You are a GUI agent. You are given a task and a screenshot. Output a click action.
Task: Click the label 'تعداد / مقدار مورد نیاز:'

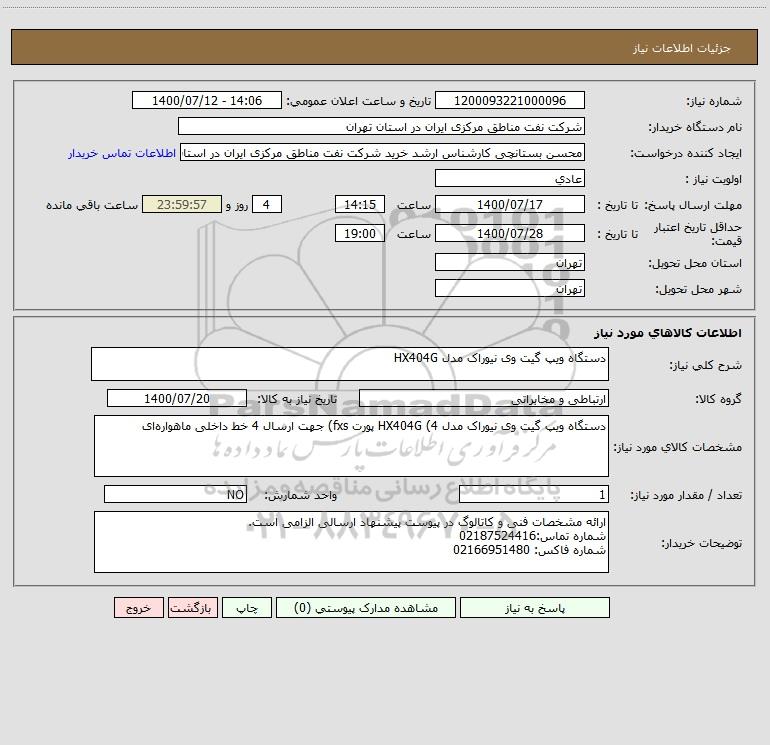(x=686, y=495)
